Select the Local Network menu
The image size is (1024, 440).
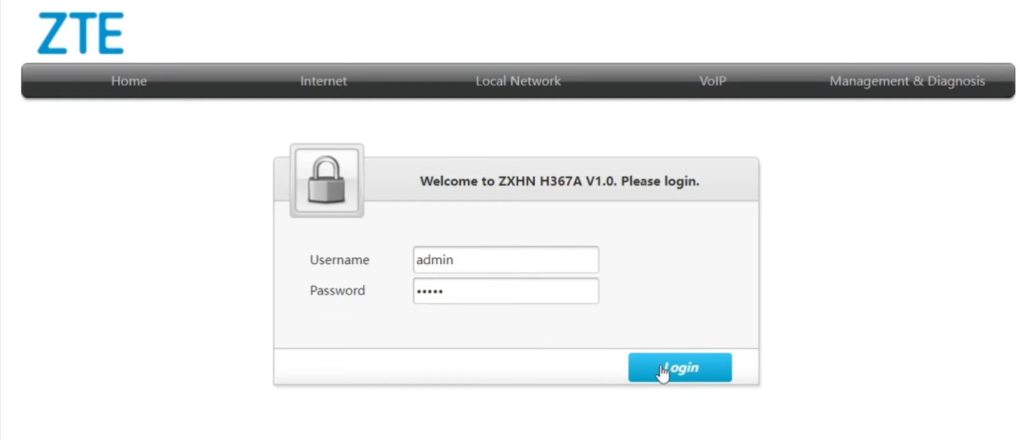(x=518, y=81)
